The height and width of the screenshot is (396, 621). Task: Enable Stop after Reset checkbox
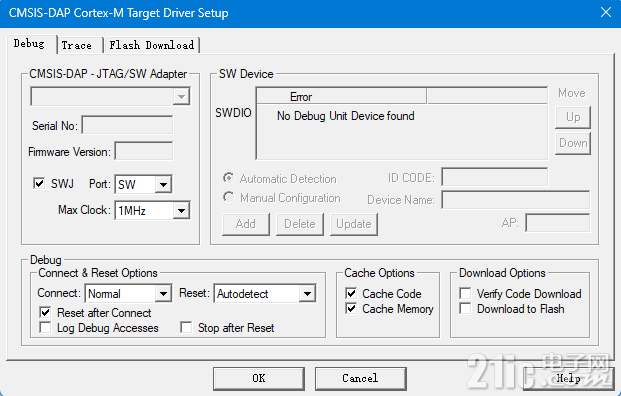186,327
